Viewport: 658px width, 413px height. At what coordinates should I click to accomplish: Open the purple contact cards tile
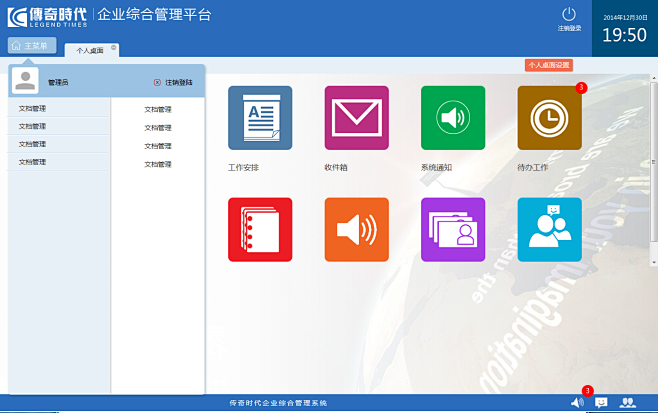pos(453,230)
